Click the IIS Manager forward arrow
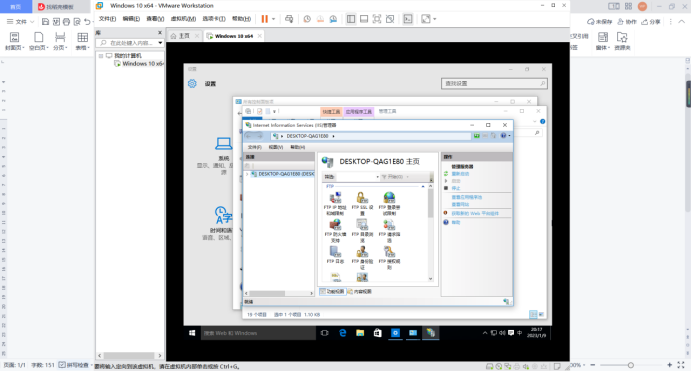Viewport: 692px width, 371px height. tap(260, 136)
